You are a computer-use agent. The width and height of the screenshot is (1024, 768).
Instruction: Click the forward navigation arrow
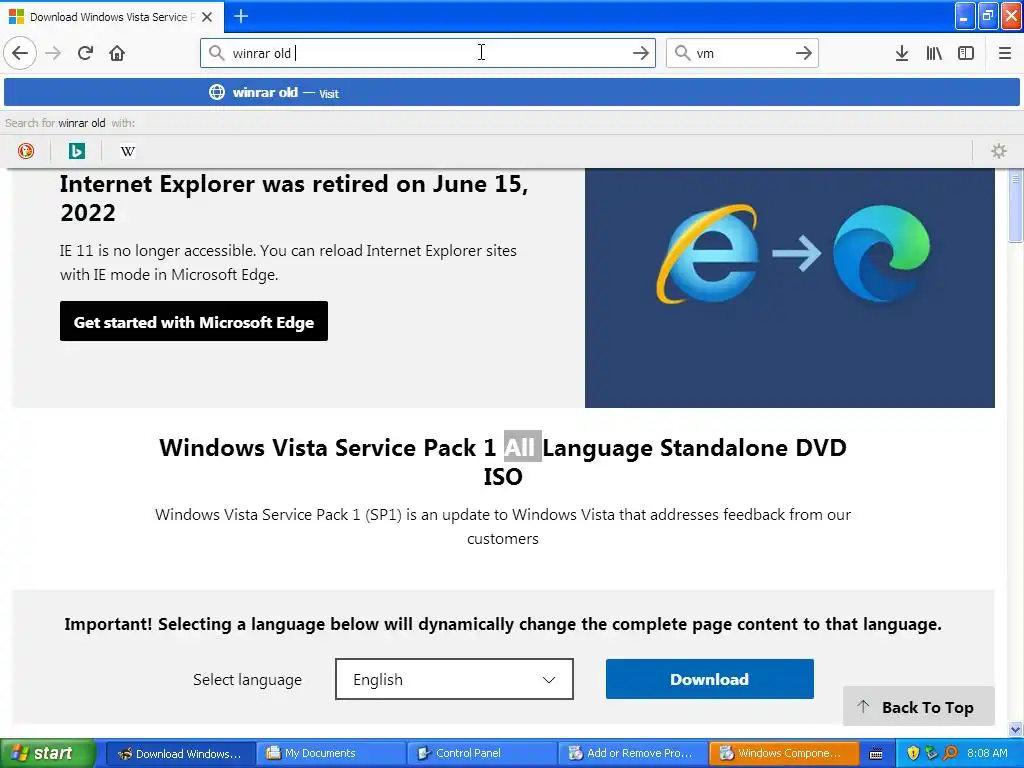[53, 53]
